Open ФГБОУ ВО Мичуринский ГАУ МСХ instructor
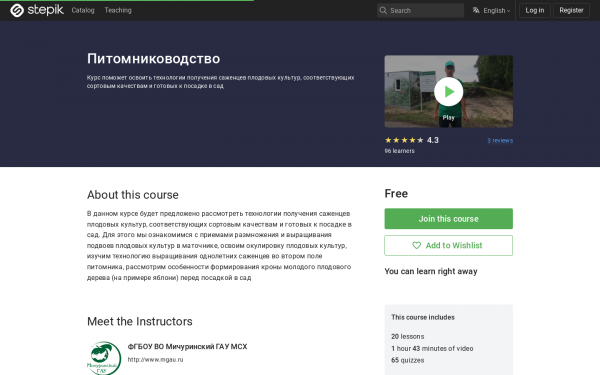The width and height of the screenshot is (600, 375). [x=187, y=346]
